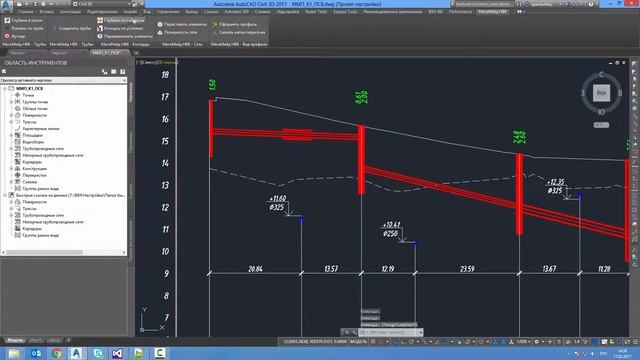Open the command line recent commands arrow
640x360 pixels.
(x=420, y=333)
